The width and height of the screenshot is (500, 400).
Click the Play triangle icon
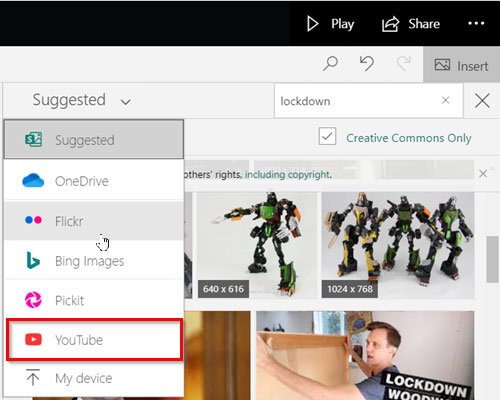point(312,24)
